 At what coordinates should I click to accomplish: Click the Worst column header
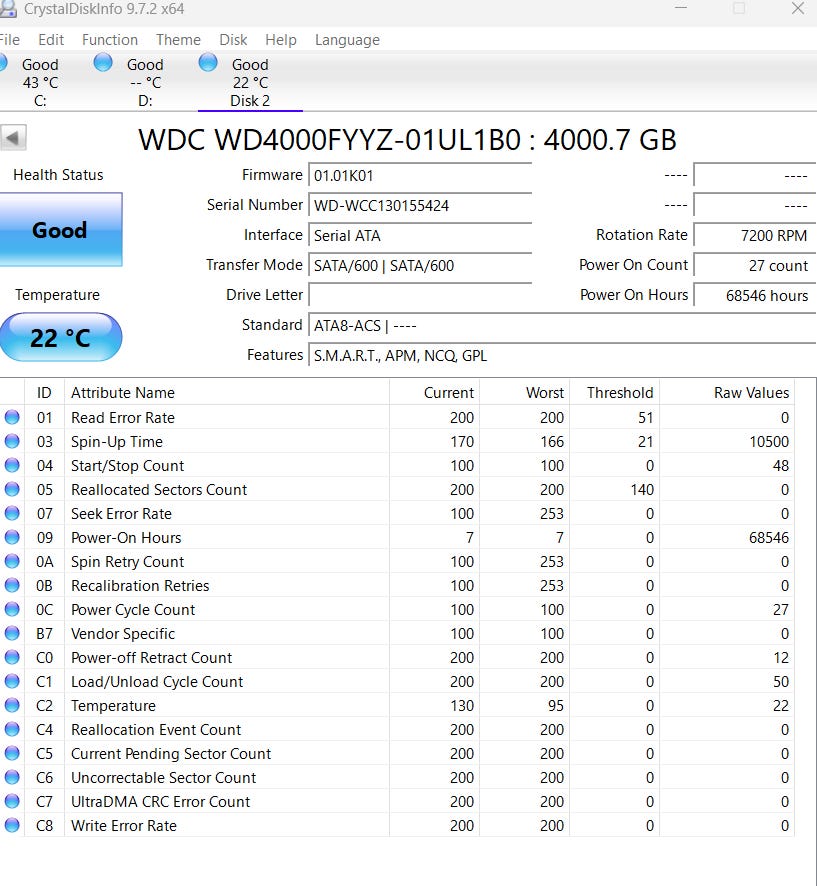[x=524, y=393]
